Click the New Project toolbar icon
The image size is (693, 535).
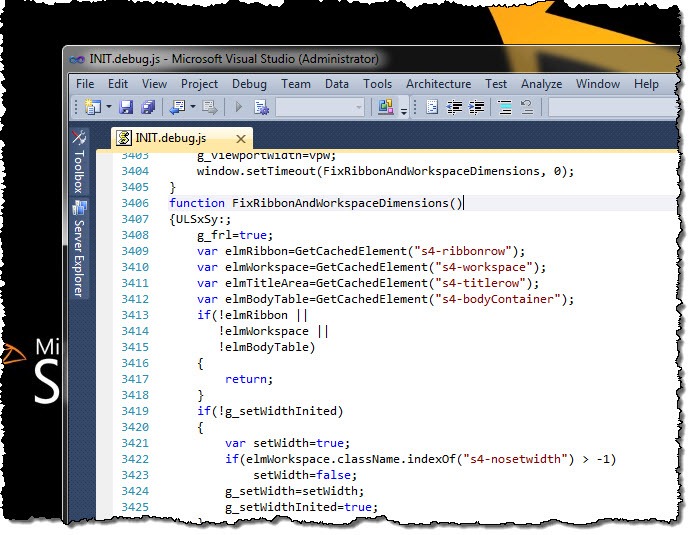pyautogui.click(x=93, y=107)
